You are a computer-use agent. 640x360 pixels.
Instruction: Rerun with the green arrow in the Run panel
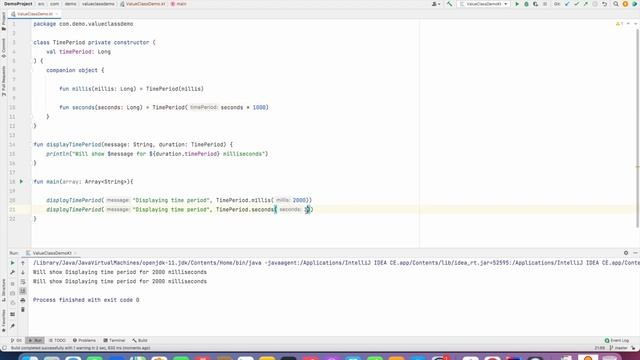(x=12, y=263)
